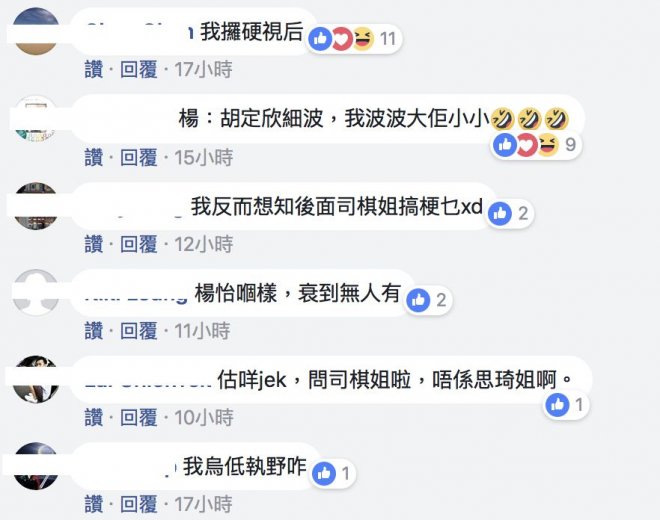This screenshot has width=660, height=520.
Task: Click the laughing reaction icon with 9 reactions
Action: [548, 144]
